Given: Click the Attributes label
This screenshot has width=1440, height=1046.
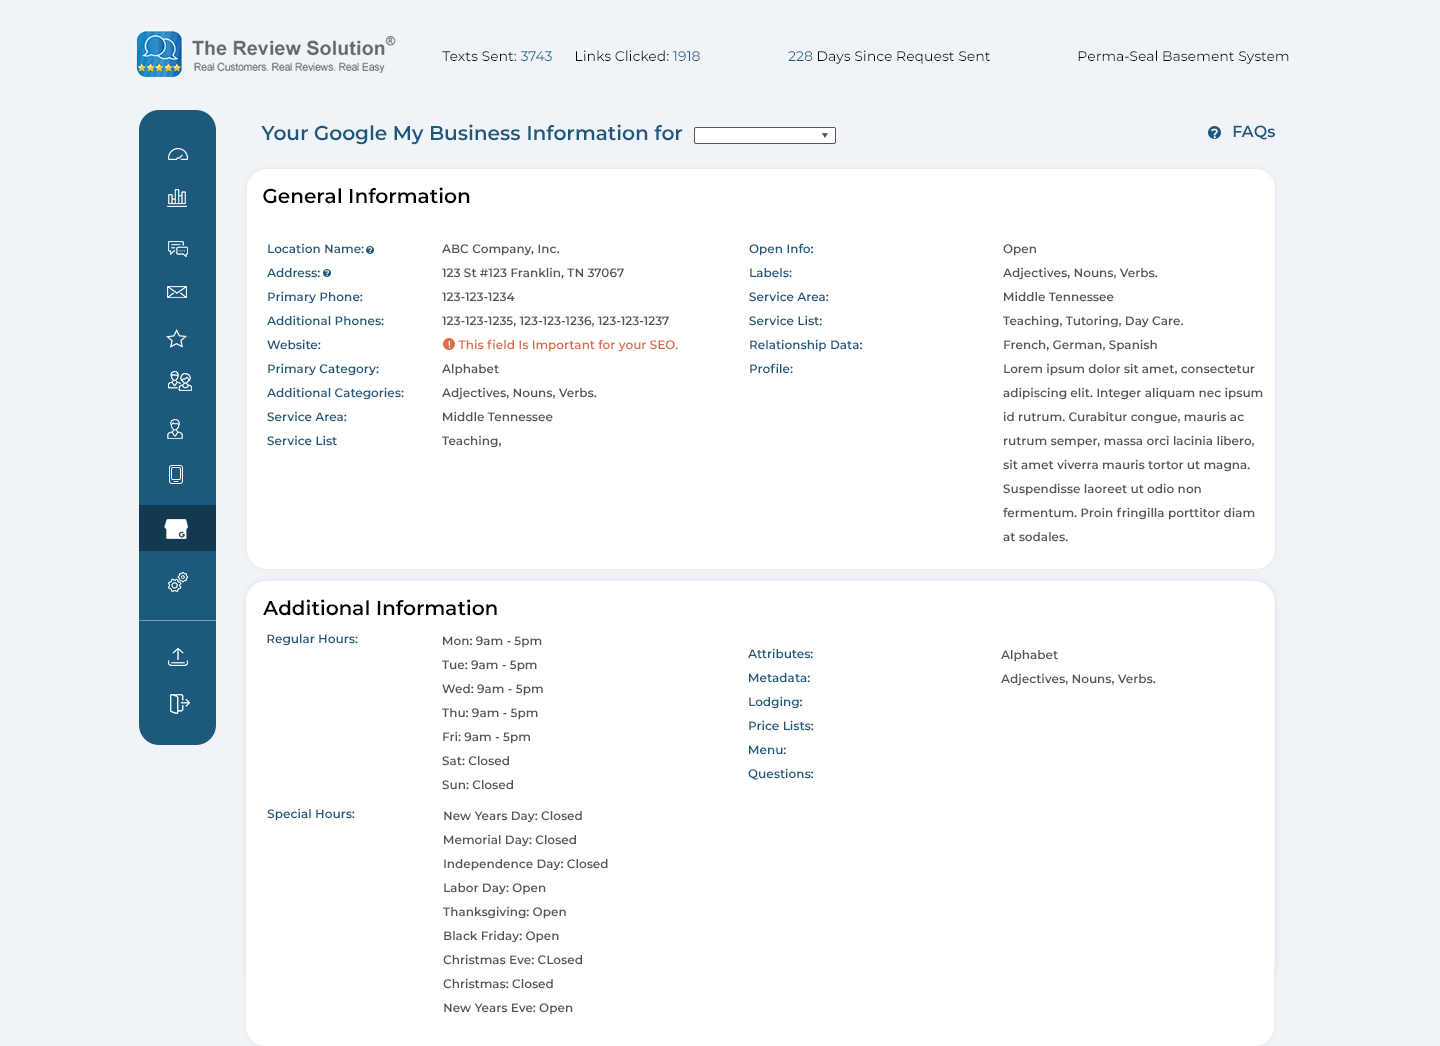Looking at the screenshot, I should pos(781,654).
